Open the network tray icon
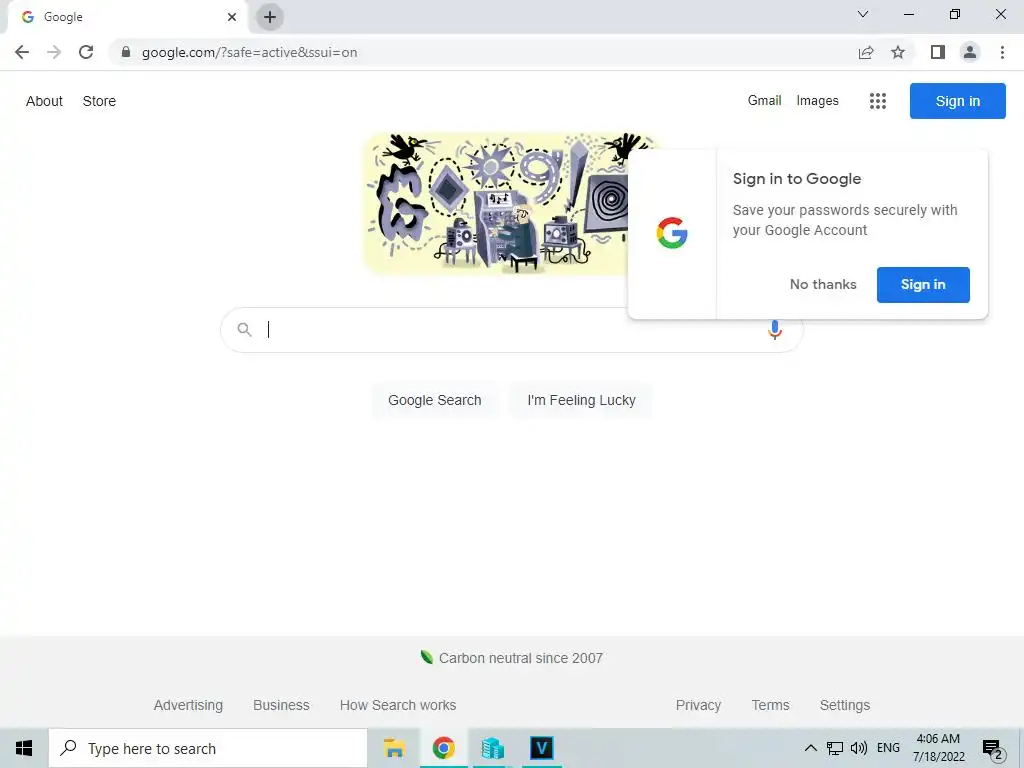 pyautogui.click(x=835, y=748)
